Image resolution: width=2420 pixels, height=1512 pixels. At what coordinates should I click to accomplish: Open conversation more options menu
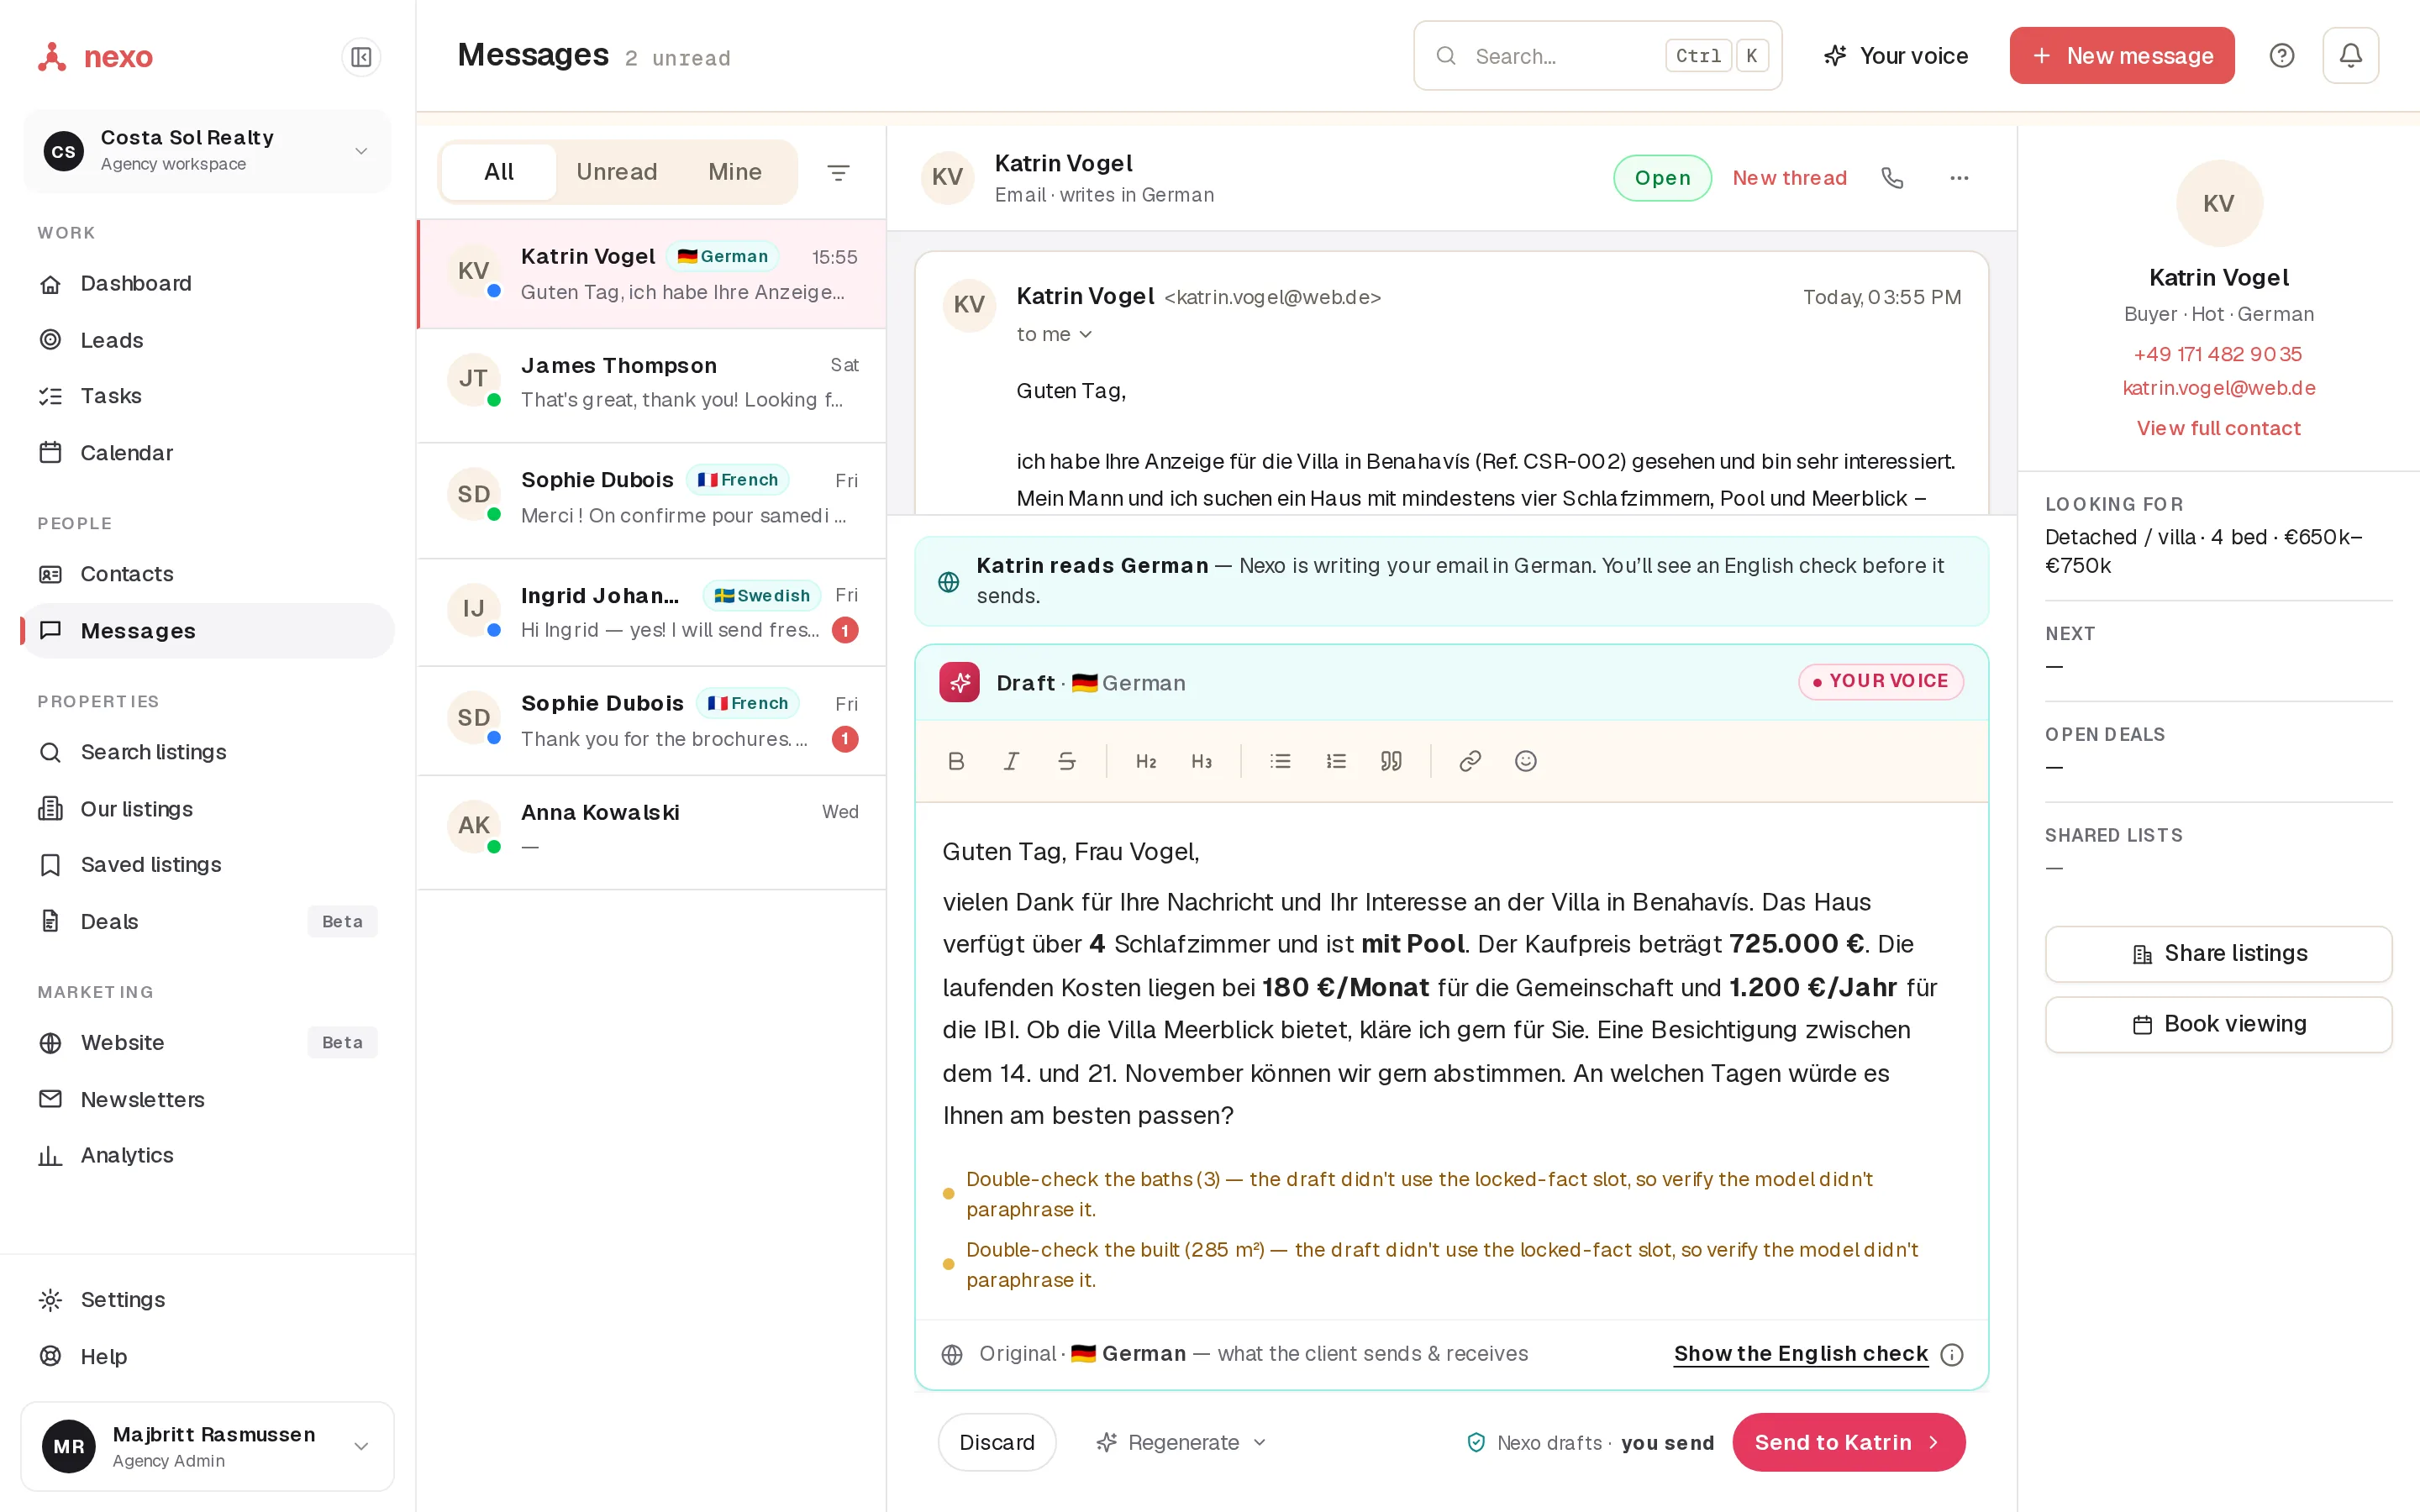(x=1959, y=178)
